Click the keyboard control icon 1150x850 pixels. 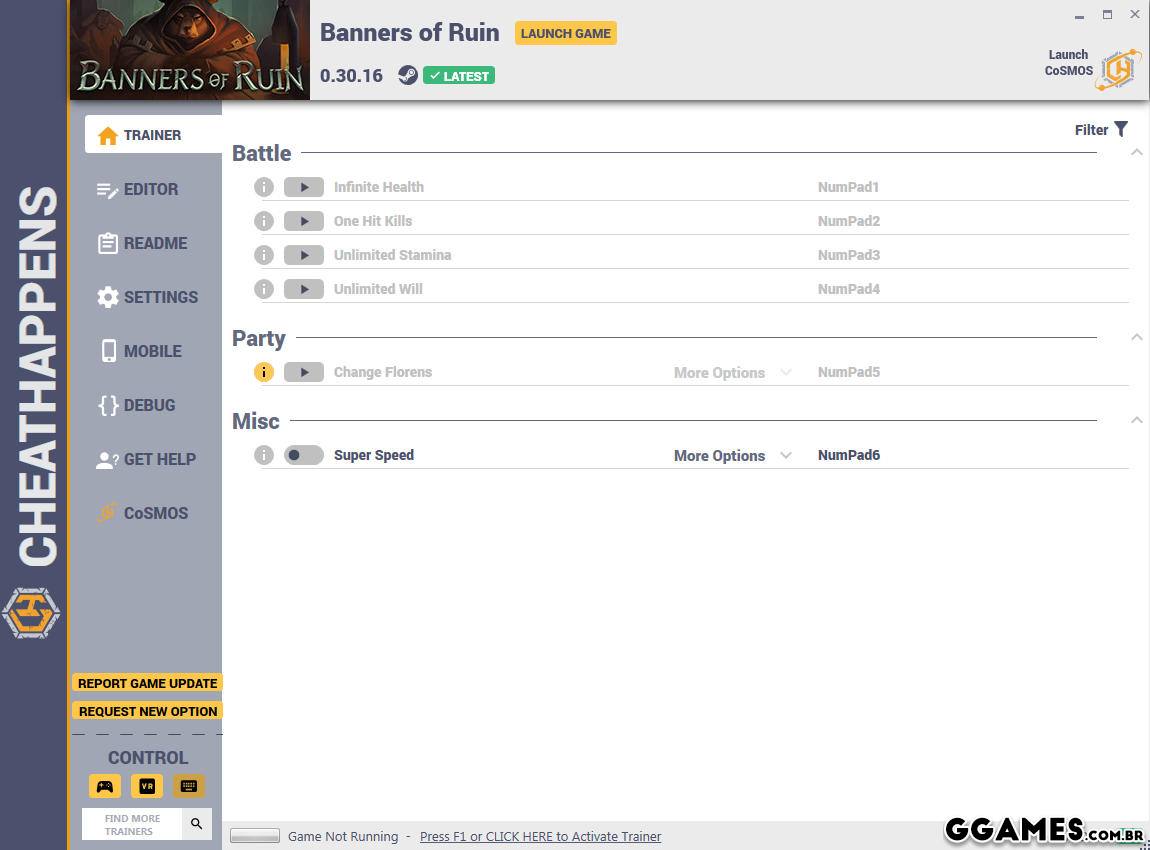(x=188, y=786)
